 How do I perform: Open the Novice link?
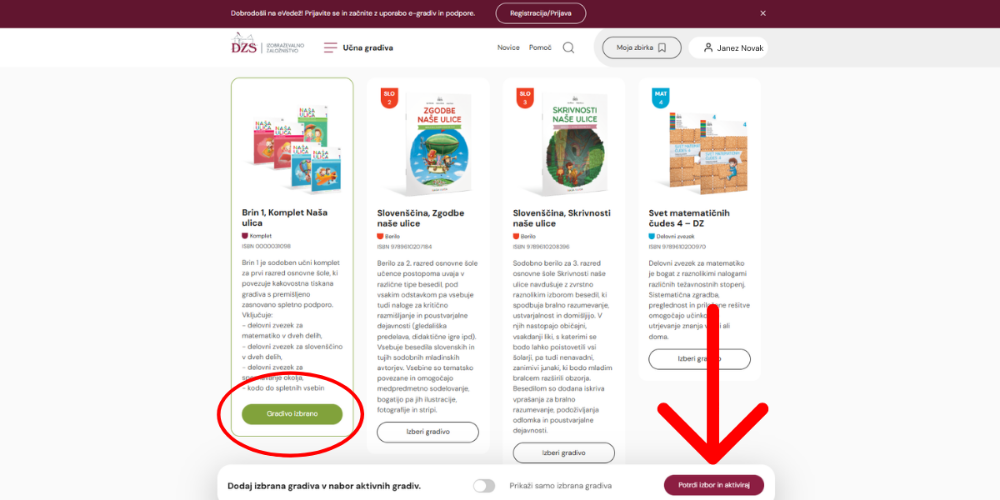point(508,48)
